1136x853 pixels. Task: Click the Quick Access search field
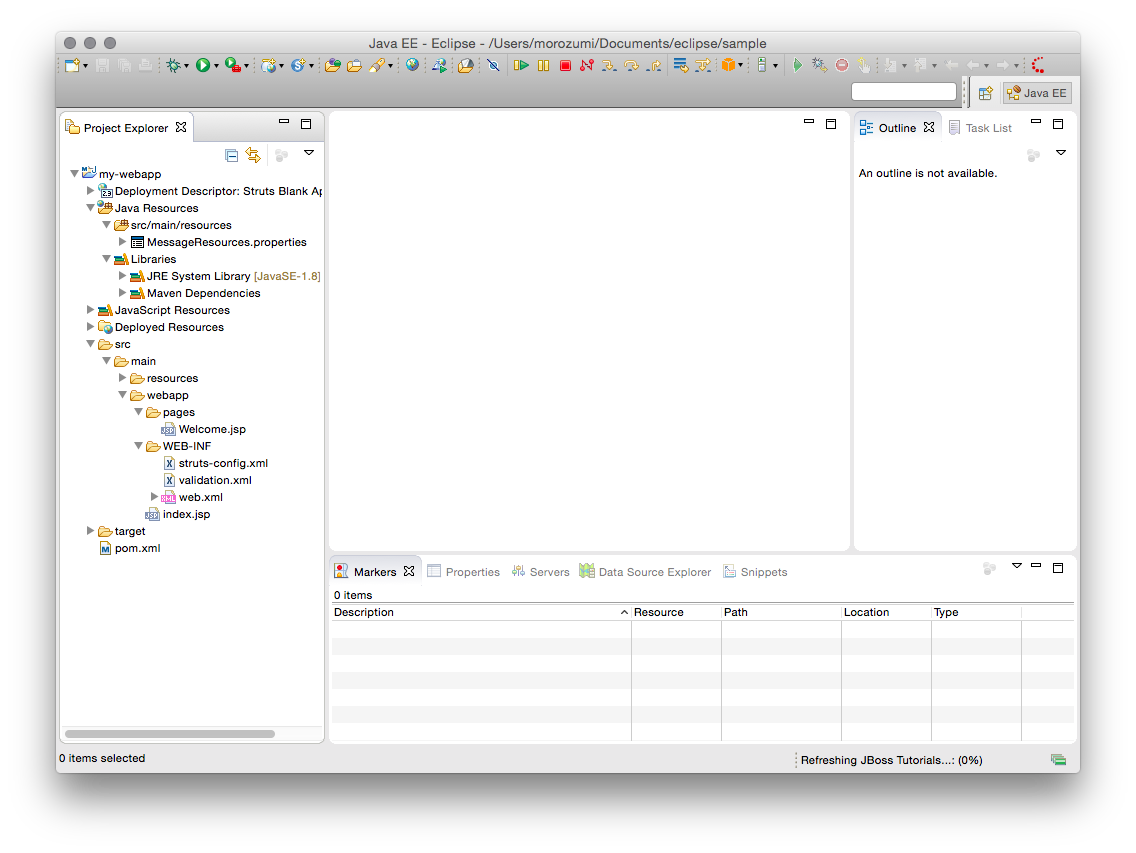pyautogui.click(x=903, y=91)
